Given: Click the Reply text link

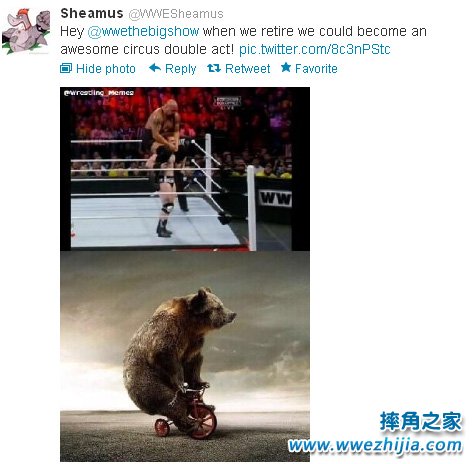Looking at the screenshot, I should click(x=180, y=69).
